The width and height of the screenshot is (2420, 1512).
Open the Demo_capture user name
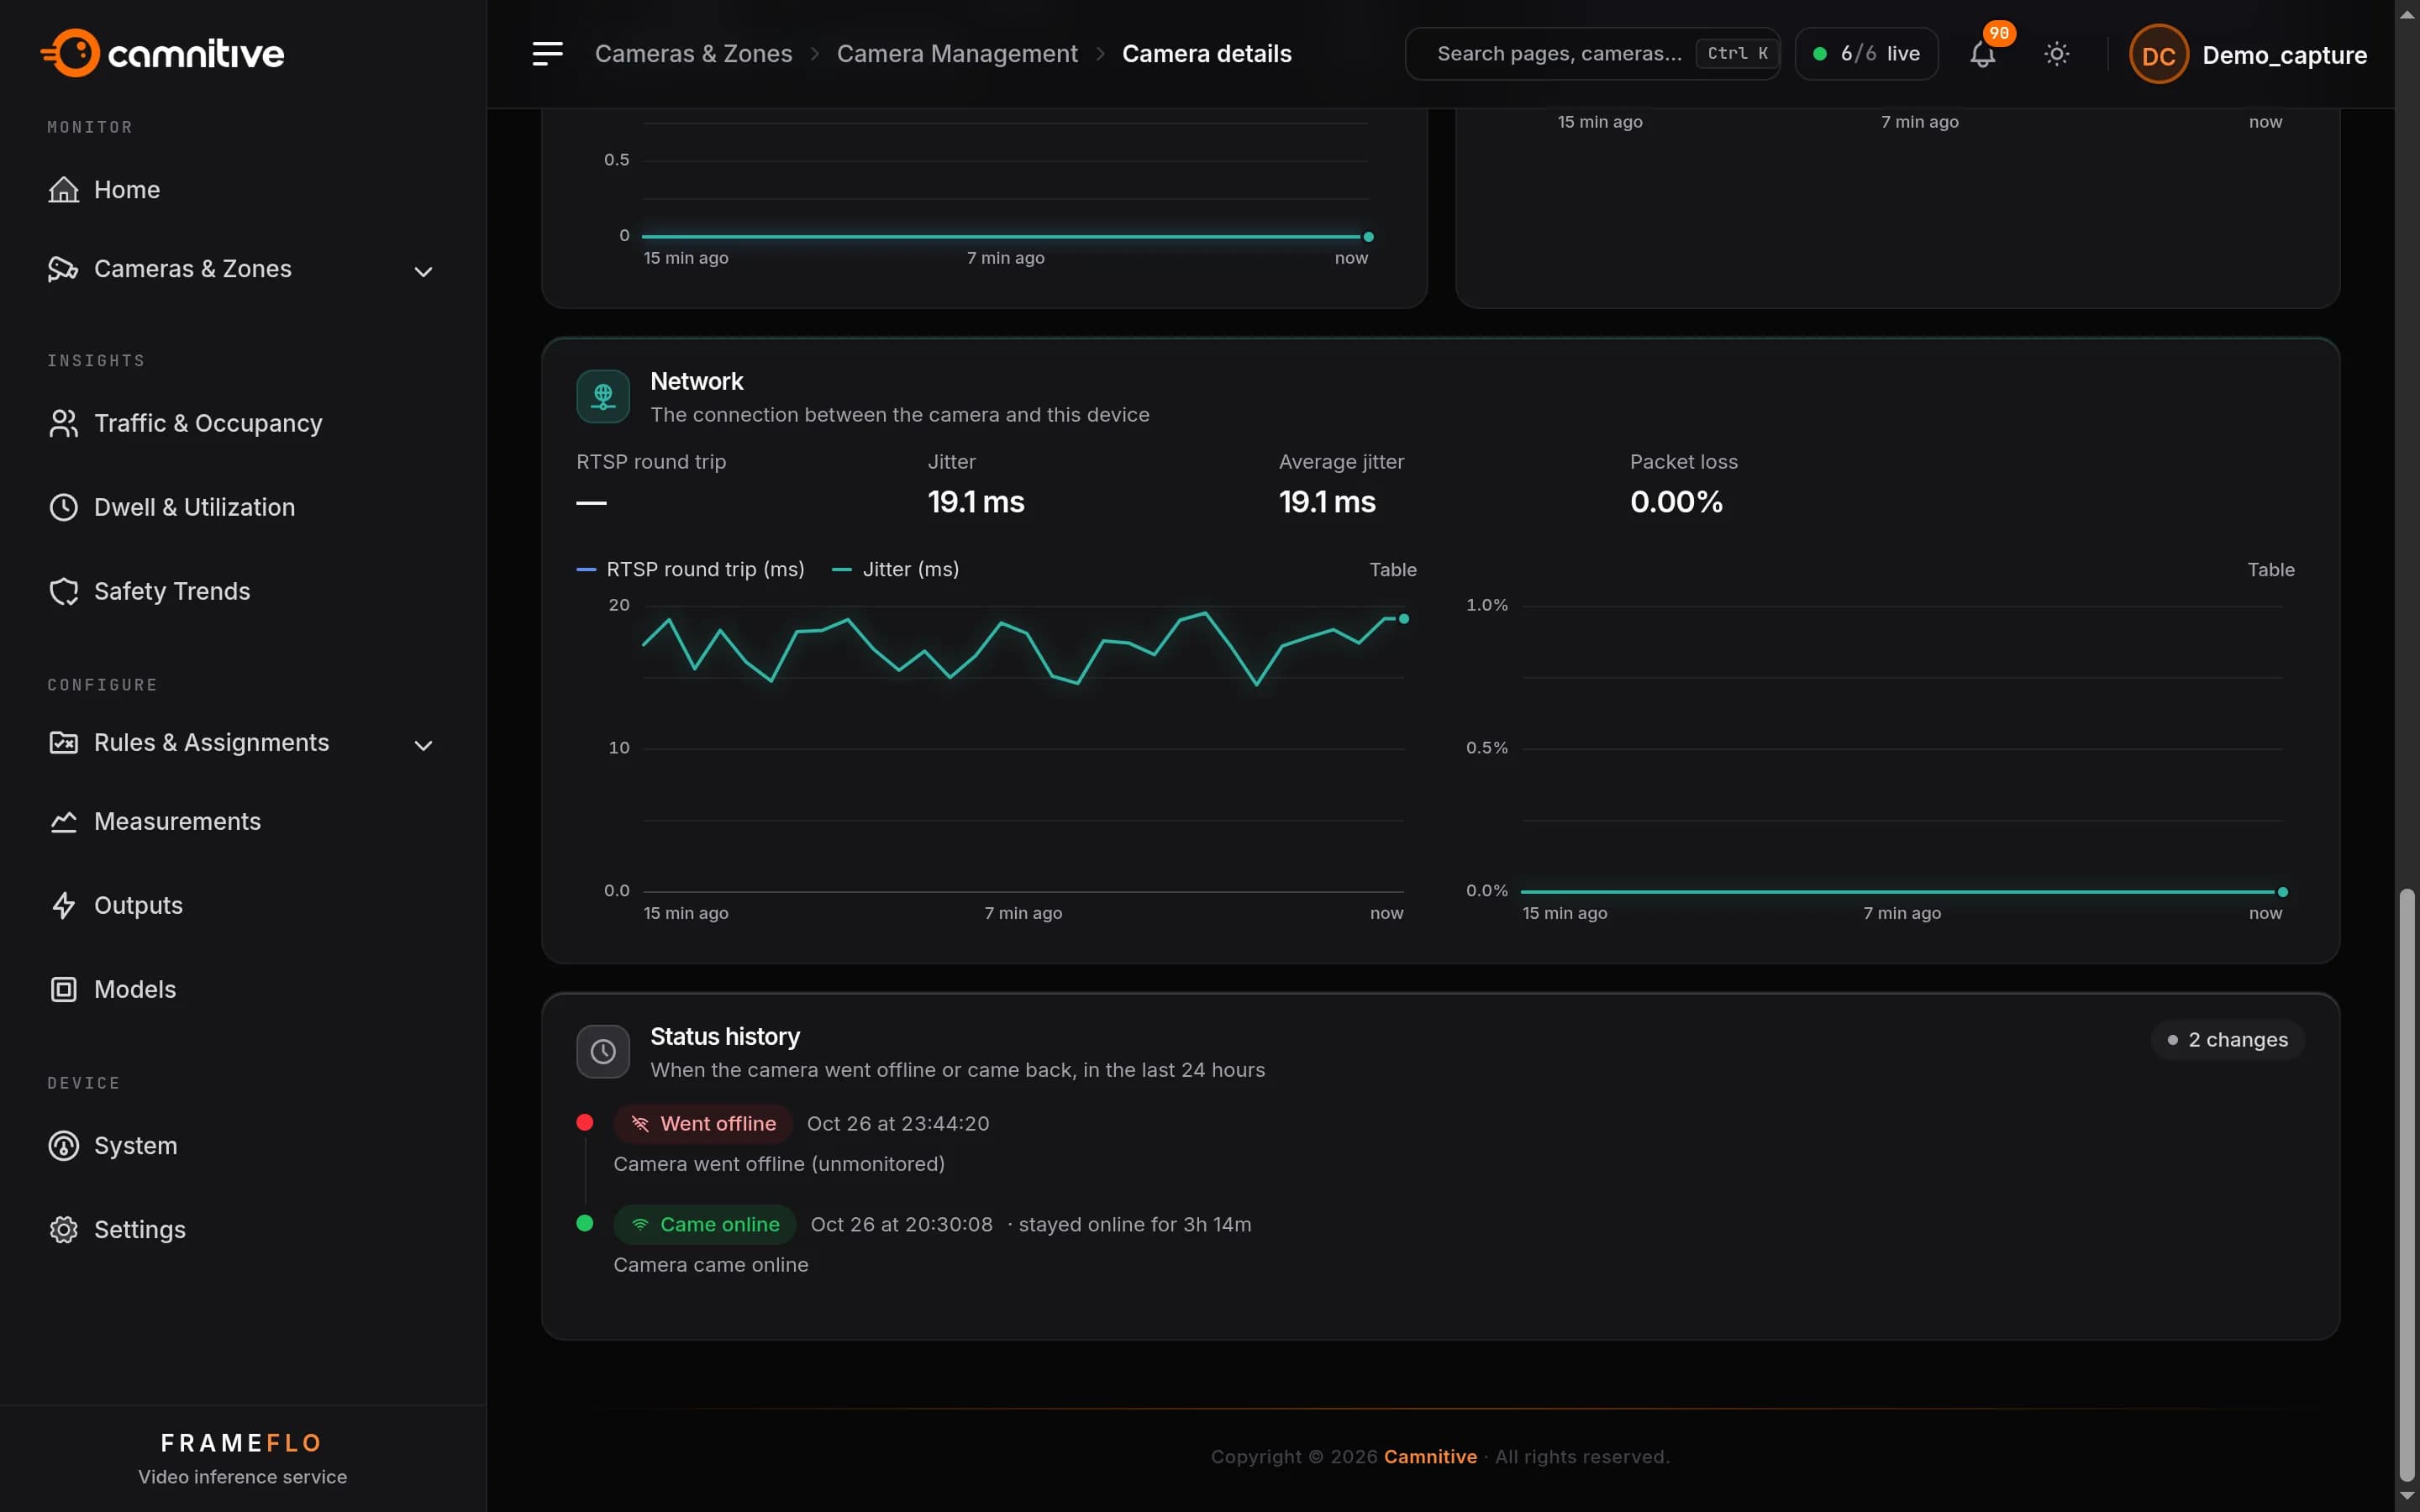pyautogui.click(x=2284, y=55)
